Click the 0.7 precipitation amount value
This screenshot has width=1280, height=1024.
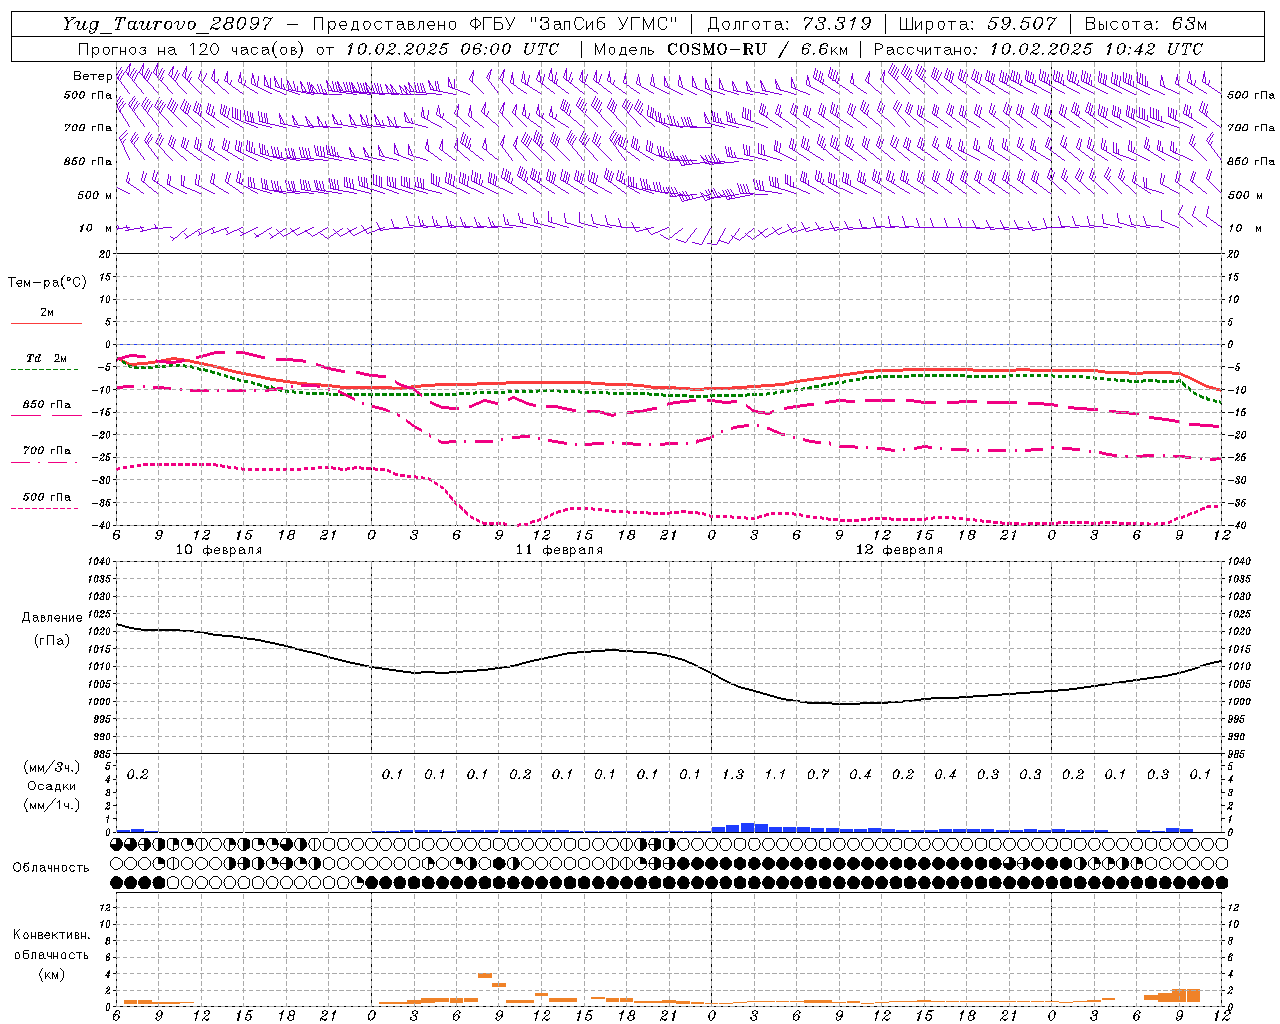(817, 775)
